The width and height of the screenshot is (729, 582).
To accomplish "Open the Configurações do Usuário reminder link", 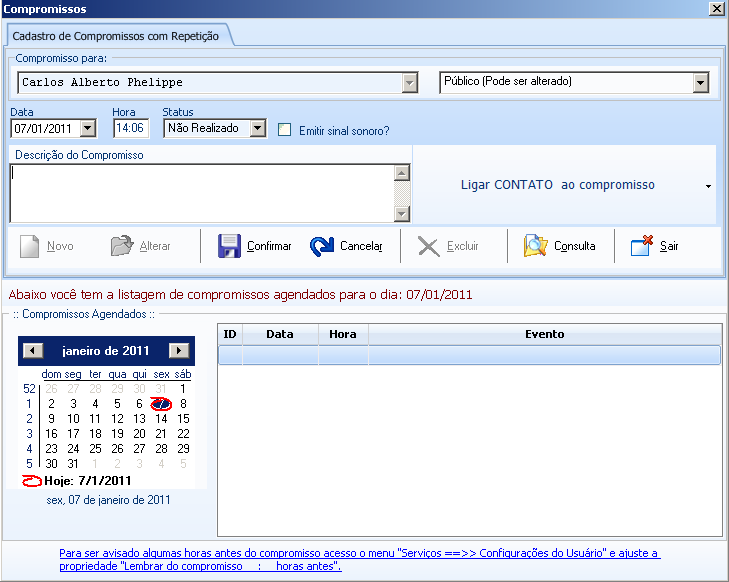I will click(358, 559).
